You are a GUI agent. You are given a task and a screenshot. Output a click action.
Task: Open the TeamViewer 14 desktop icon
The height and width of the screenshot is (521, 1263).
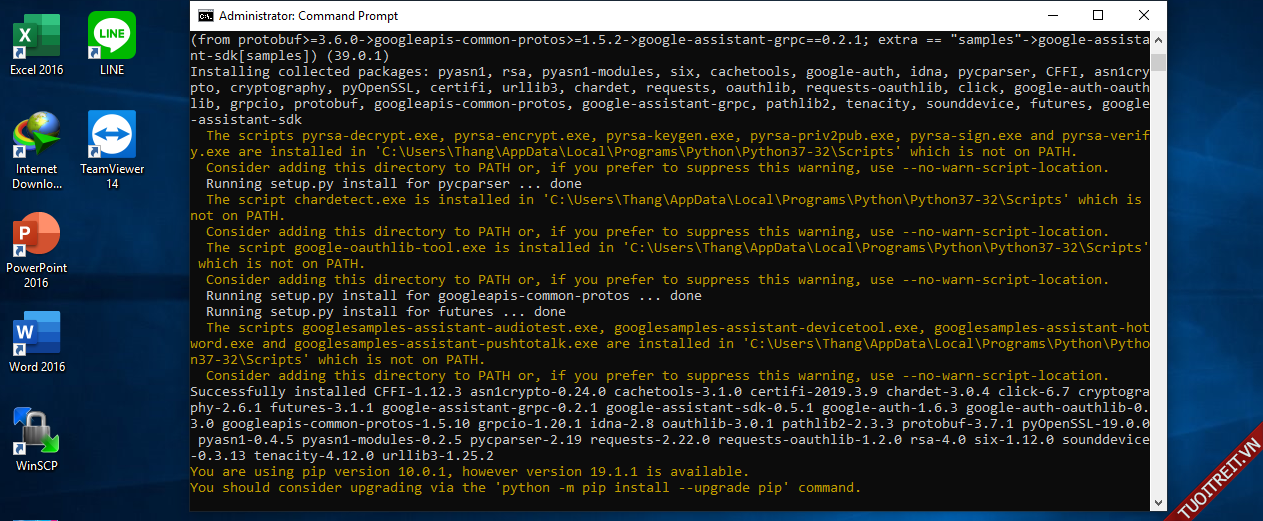(x=112, y=136)
